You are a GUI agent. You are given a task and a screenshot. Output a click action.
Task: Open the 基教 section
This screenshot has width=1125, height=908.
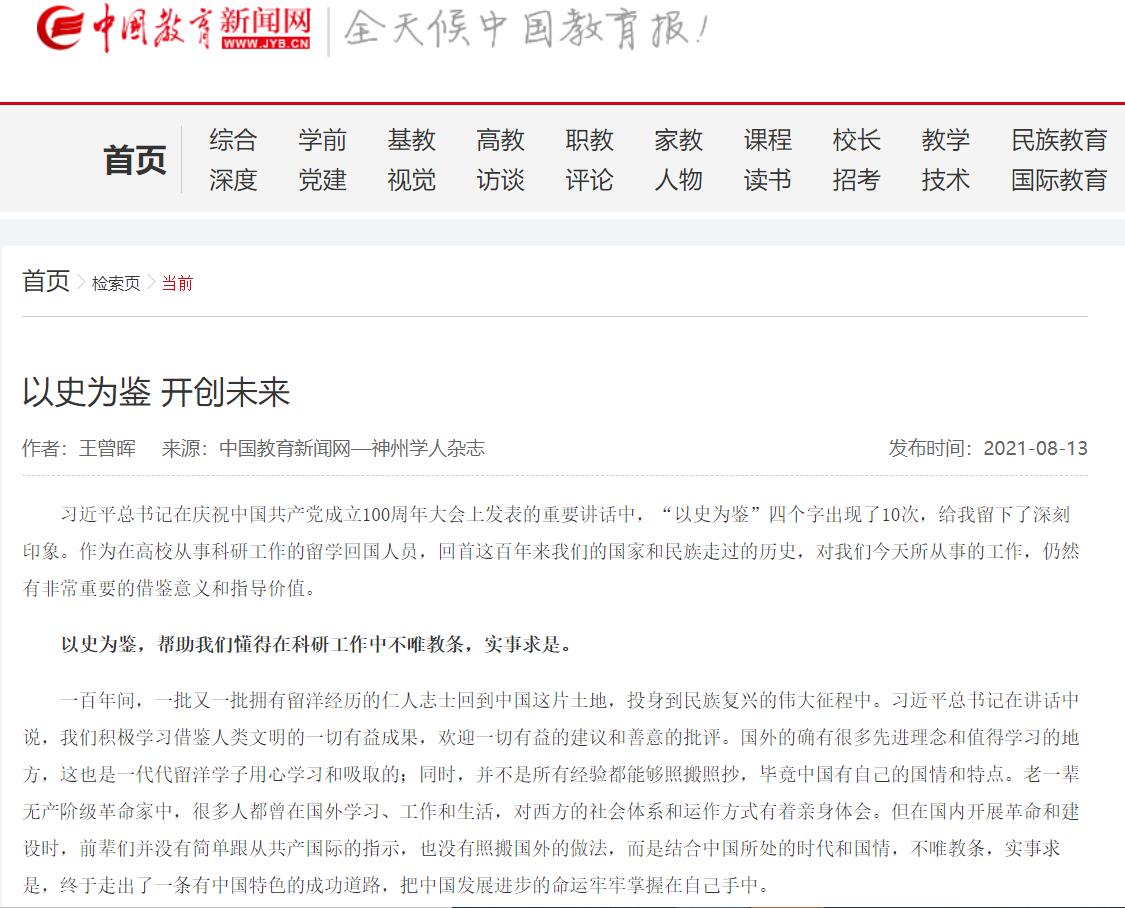pyautogui.click(x=412, y=140)
